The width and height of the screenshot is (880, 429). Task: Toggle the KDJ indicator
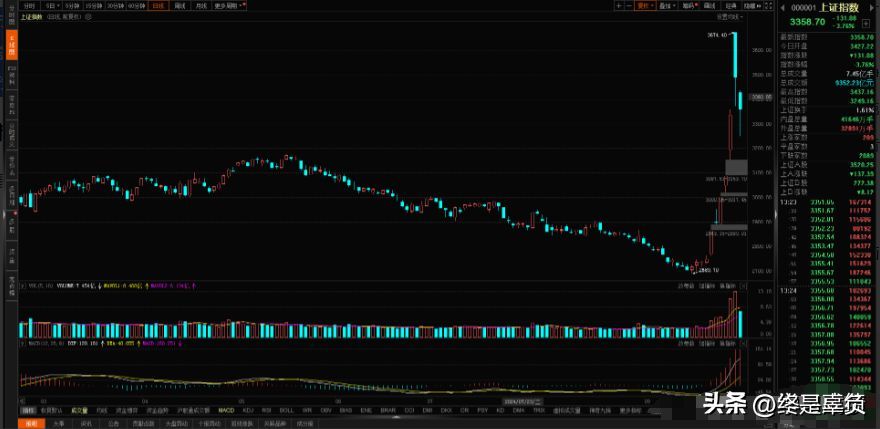point(247,410)
